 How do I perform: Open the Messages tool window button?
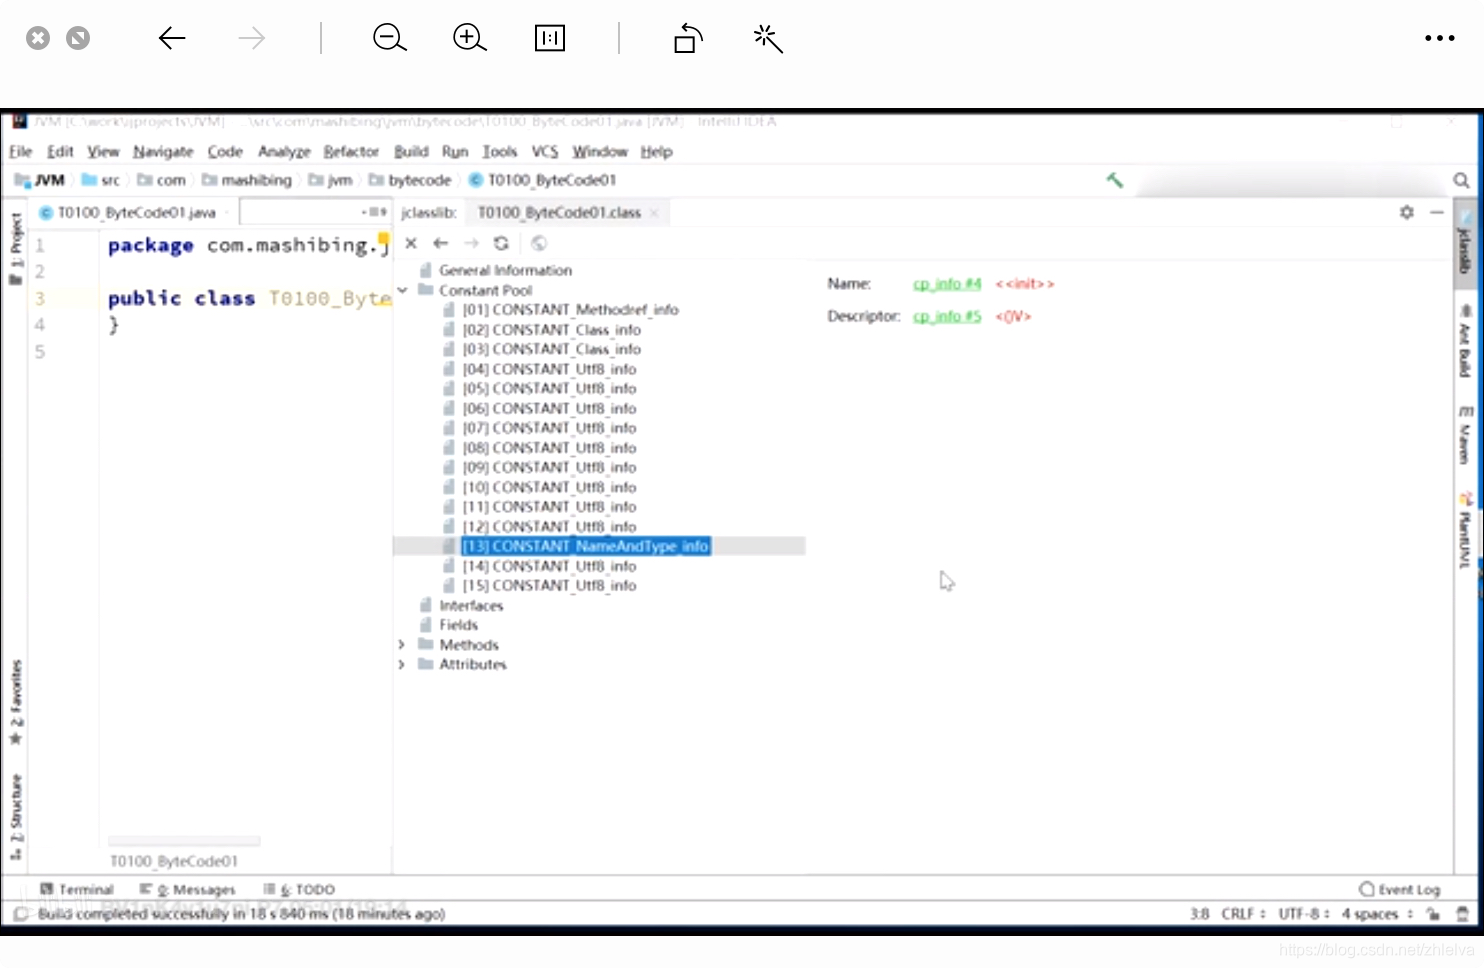pos(188,889)
